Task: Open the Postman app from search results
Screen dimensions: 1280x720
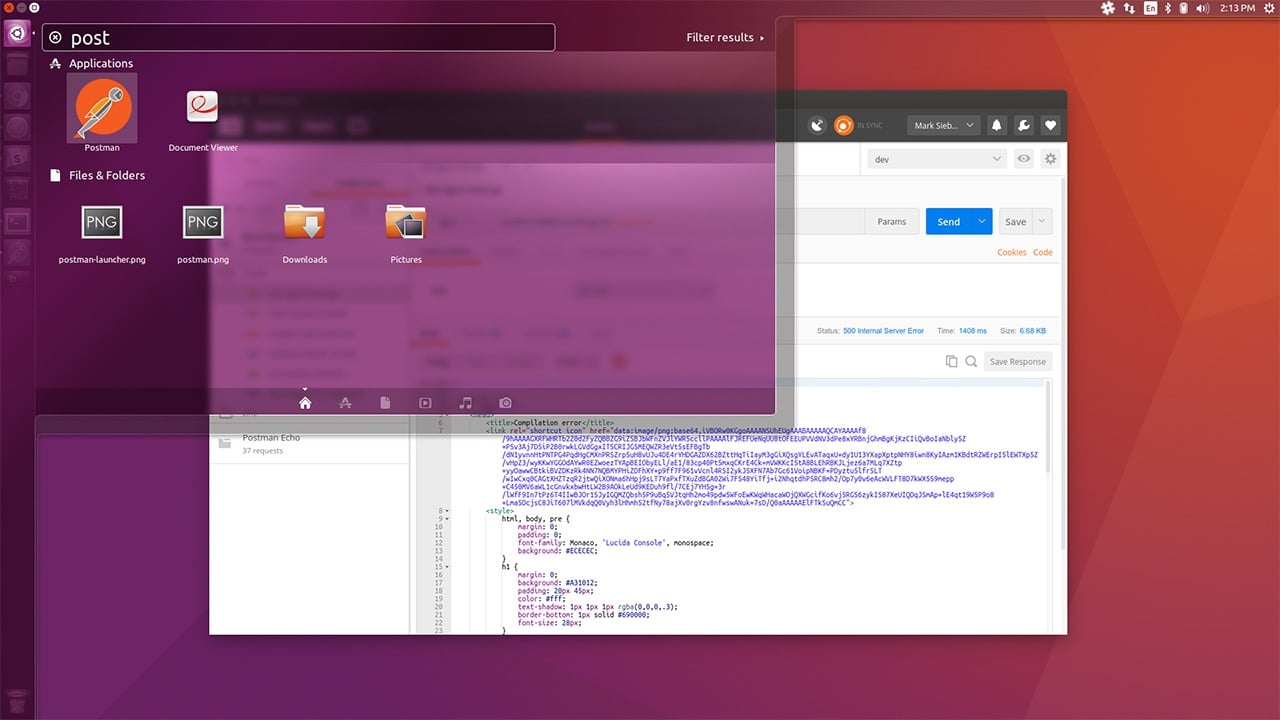Action: point(101,110)
